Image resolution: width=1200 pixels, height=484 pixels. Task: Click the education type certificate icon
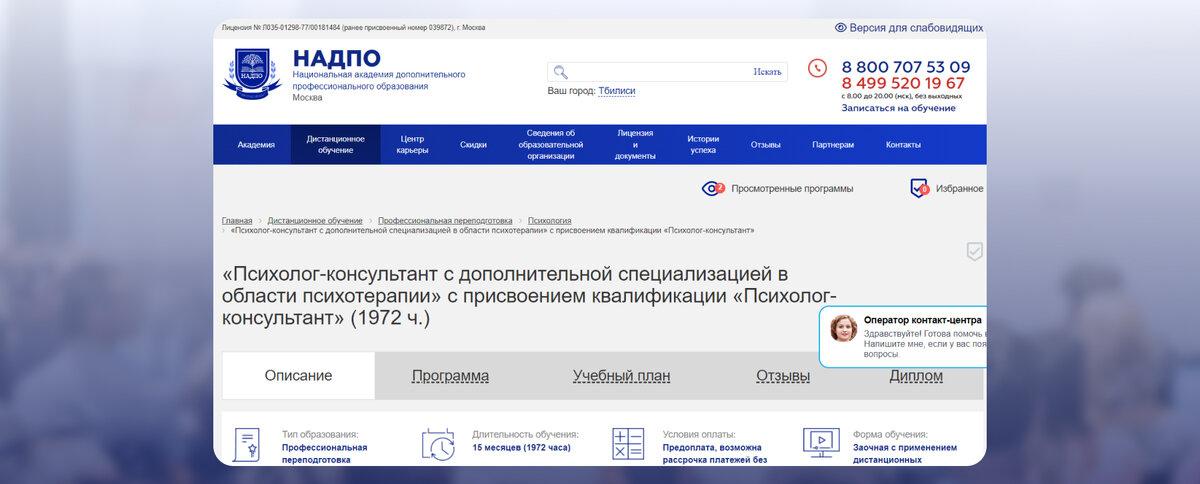click(247, 446)
